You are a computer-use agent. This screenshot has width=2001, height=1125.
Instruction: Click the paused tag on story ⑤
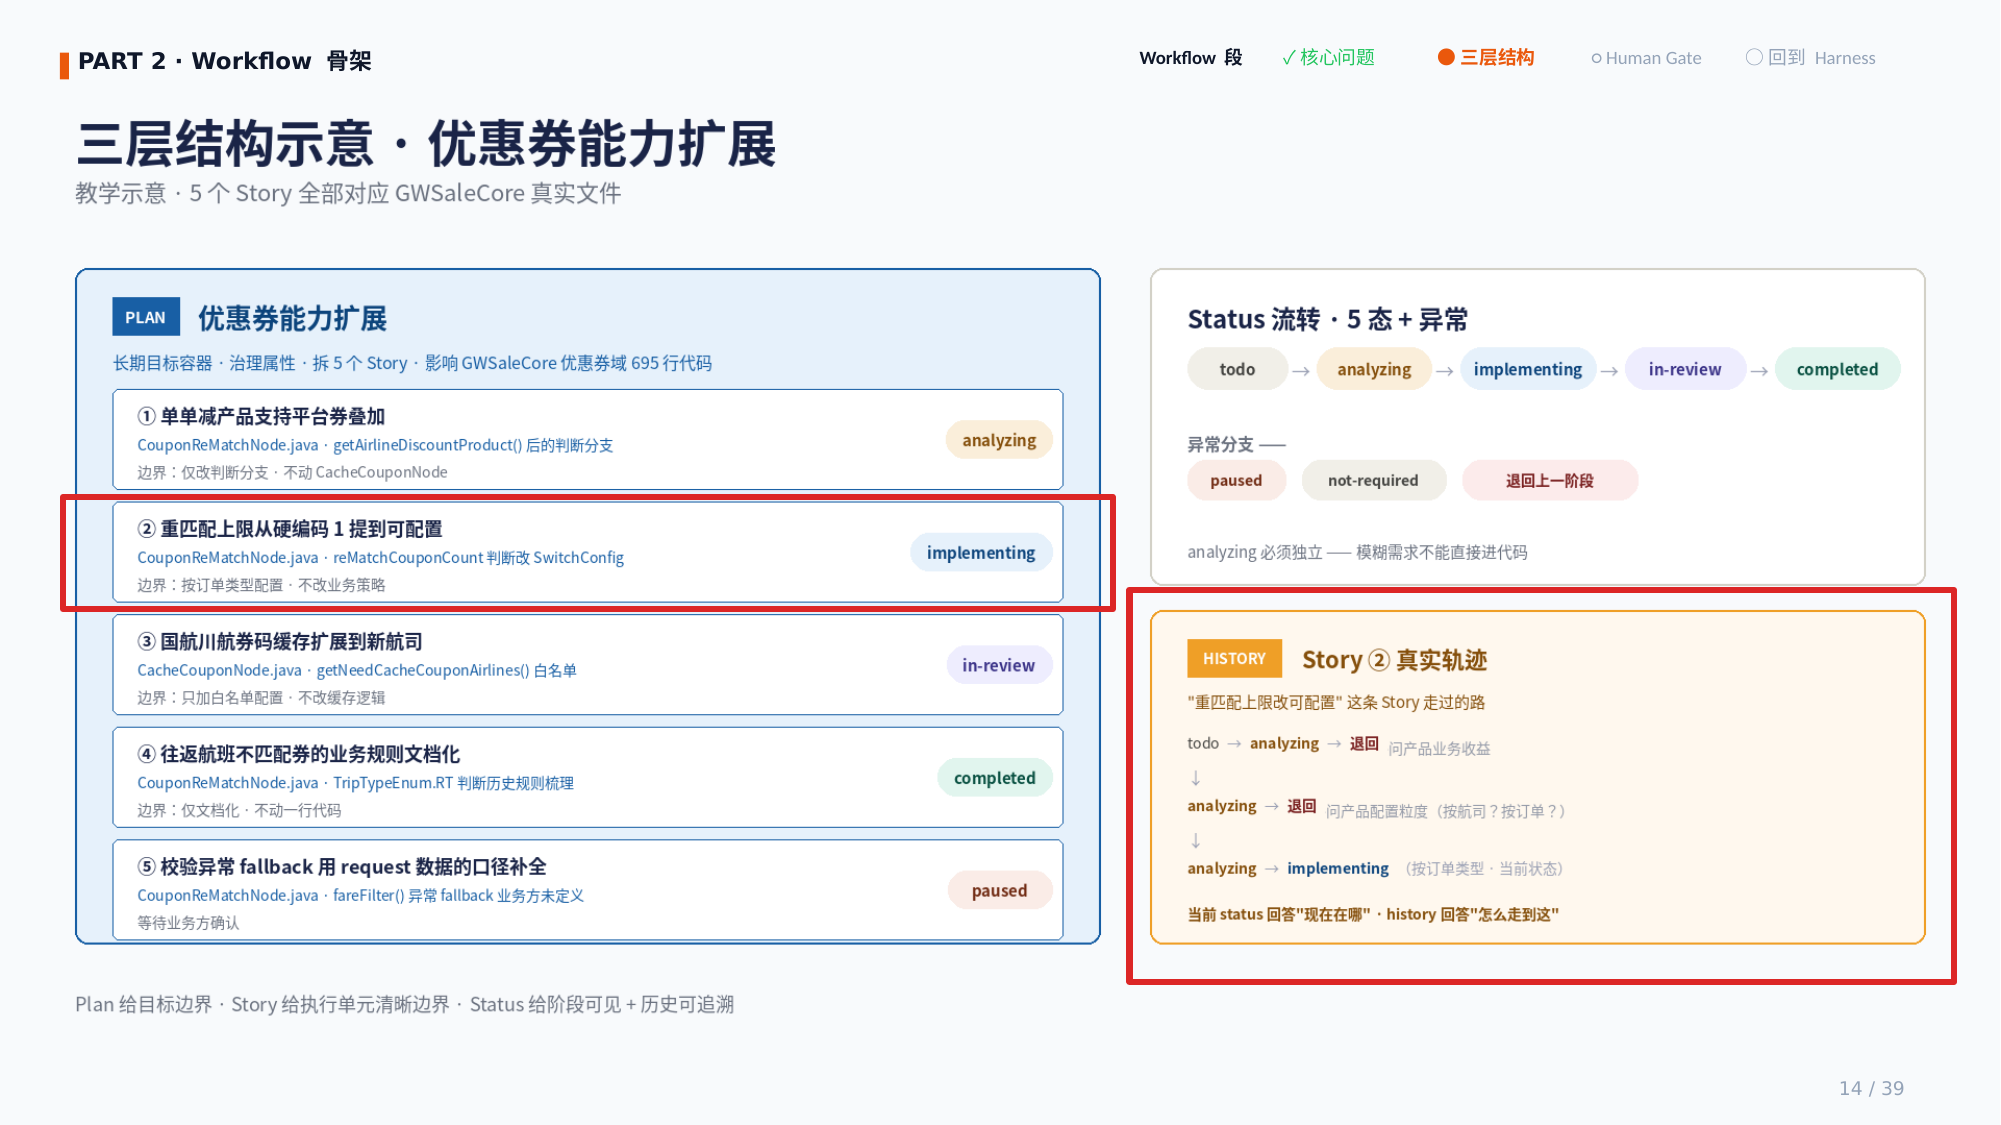[x=999, y=890]
